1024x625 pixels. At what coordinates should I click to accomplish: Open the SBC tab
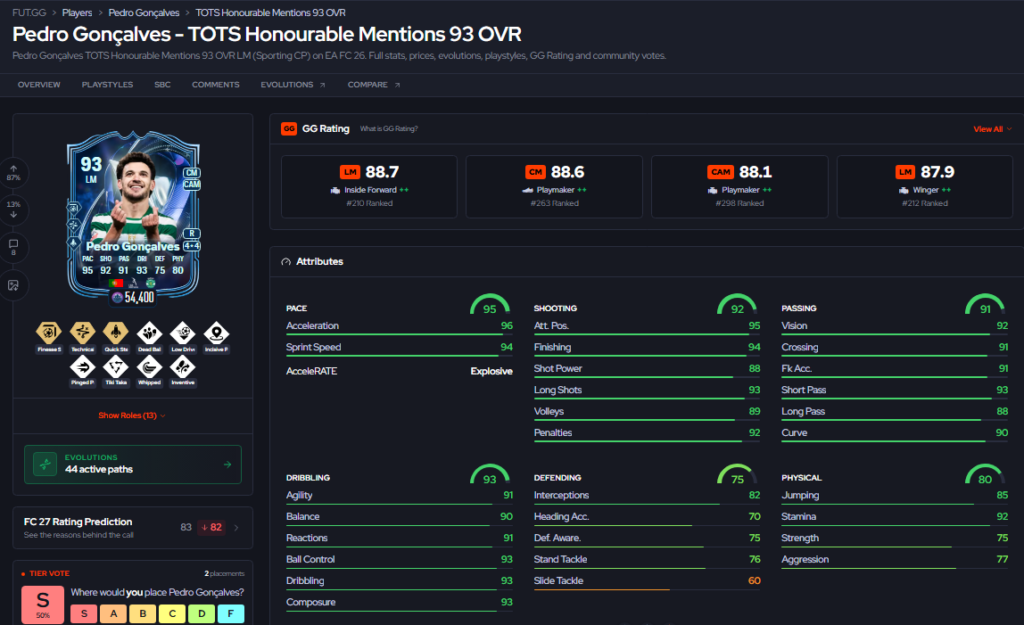click(x=163, y=85)
